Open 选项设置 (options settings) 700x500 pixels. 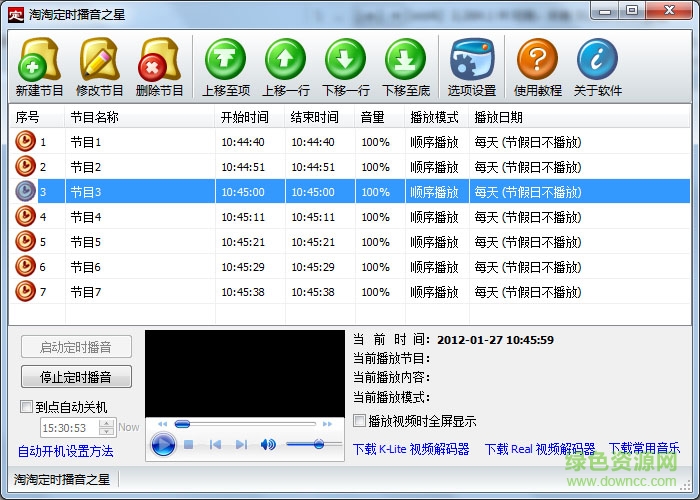pos(471,67)
